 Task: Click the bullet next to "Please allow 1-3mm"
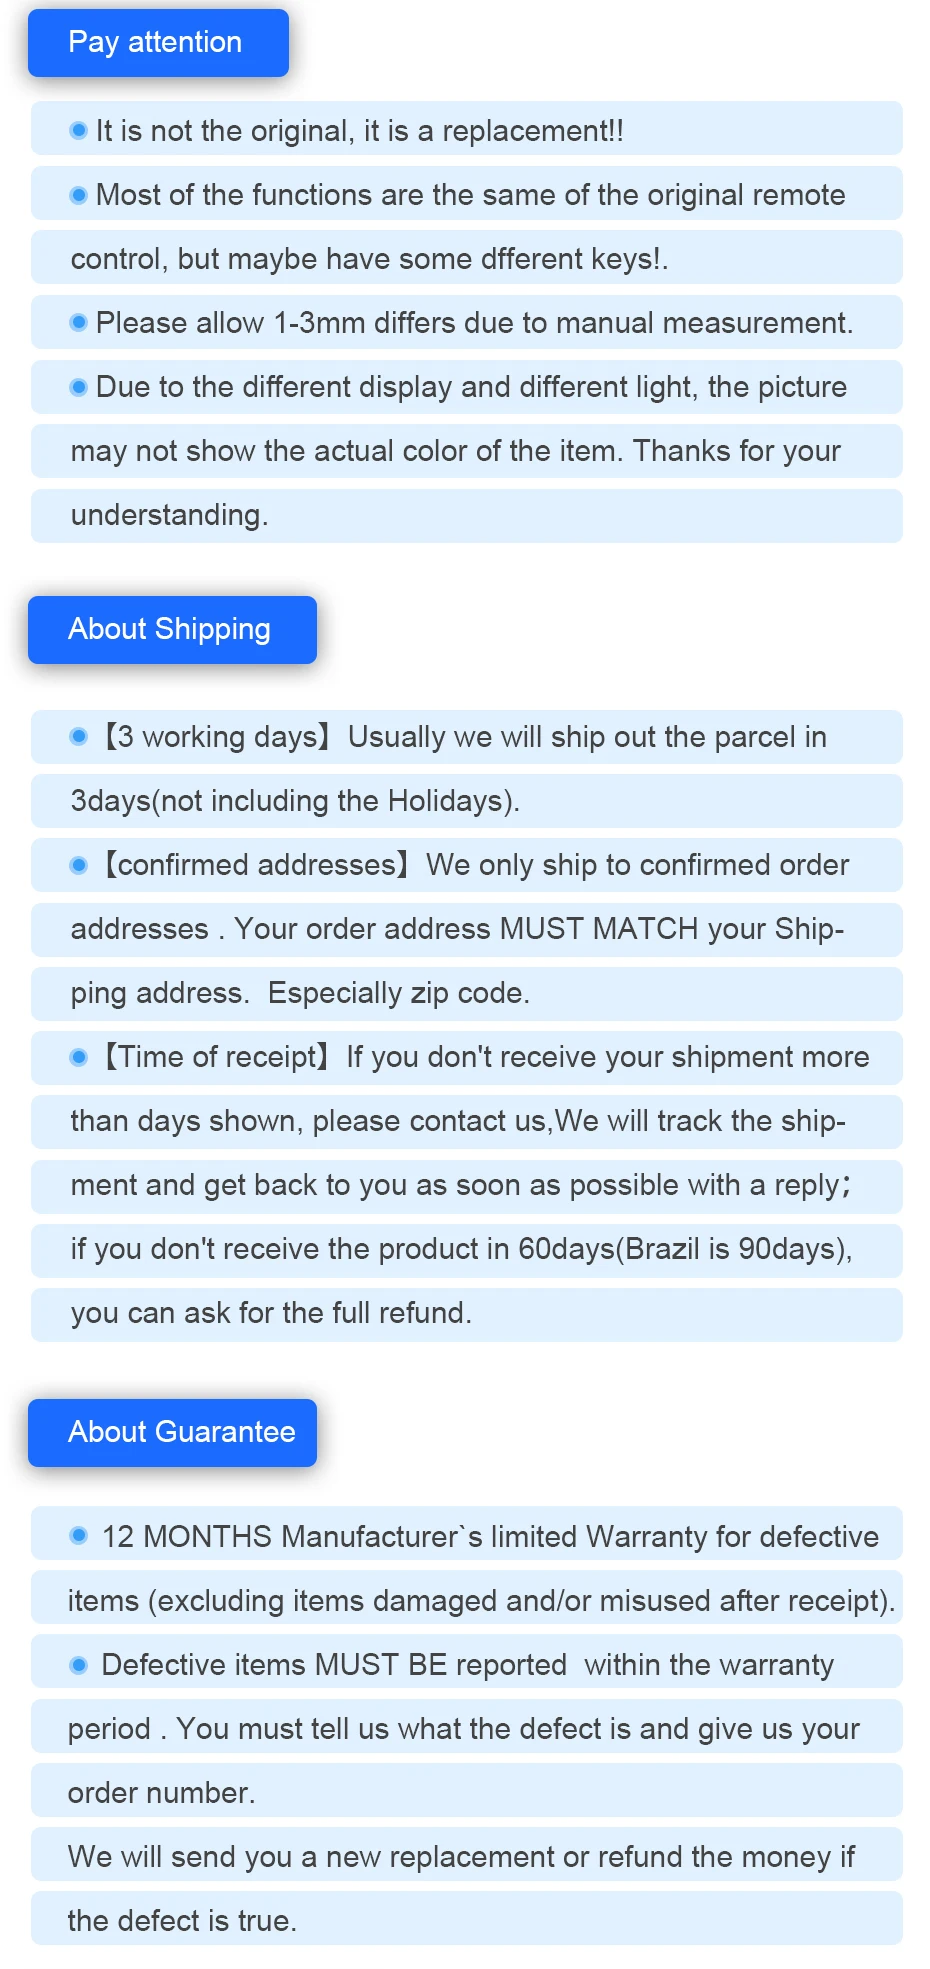79,323
